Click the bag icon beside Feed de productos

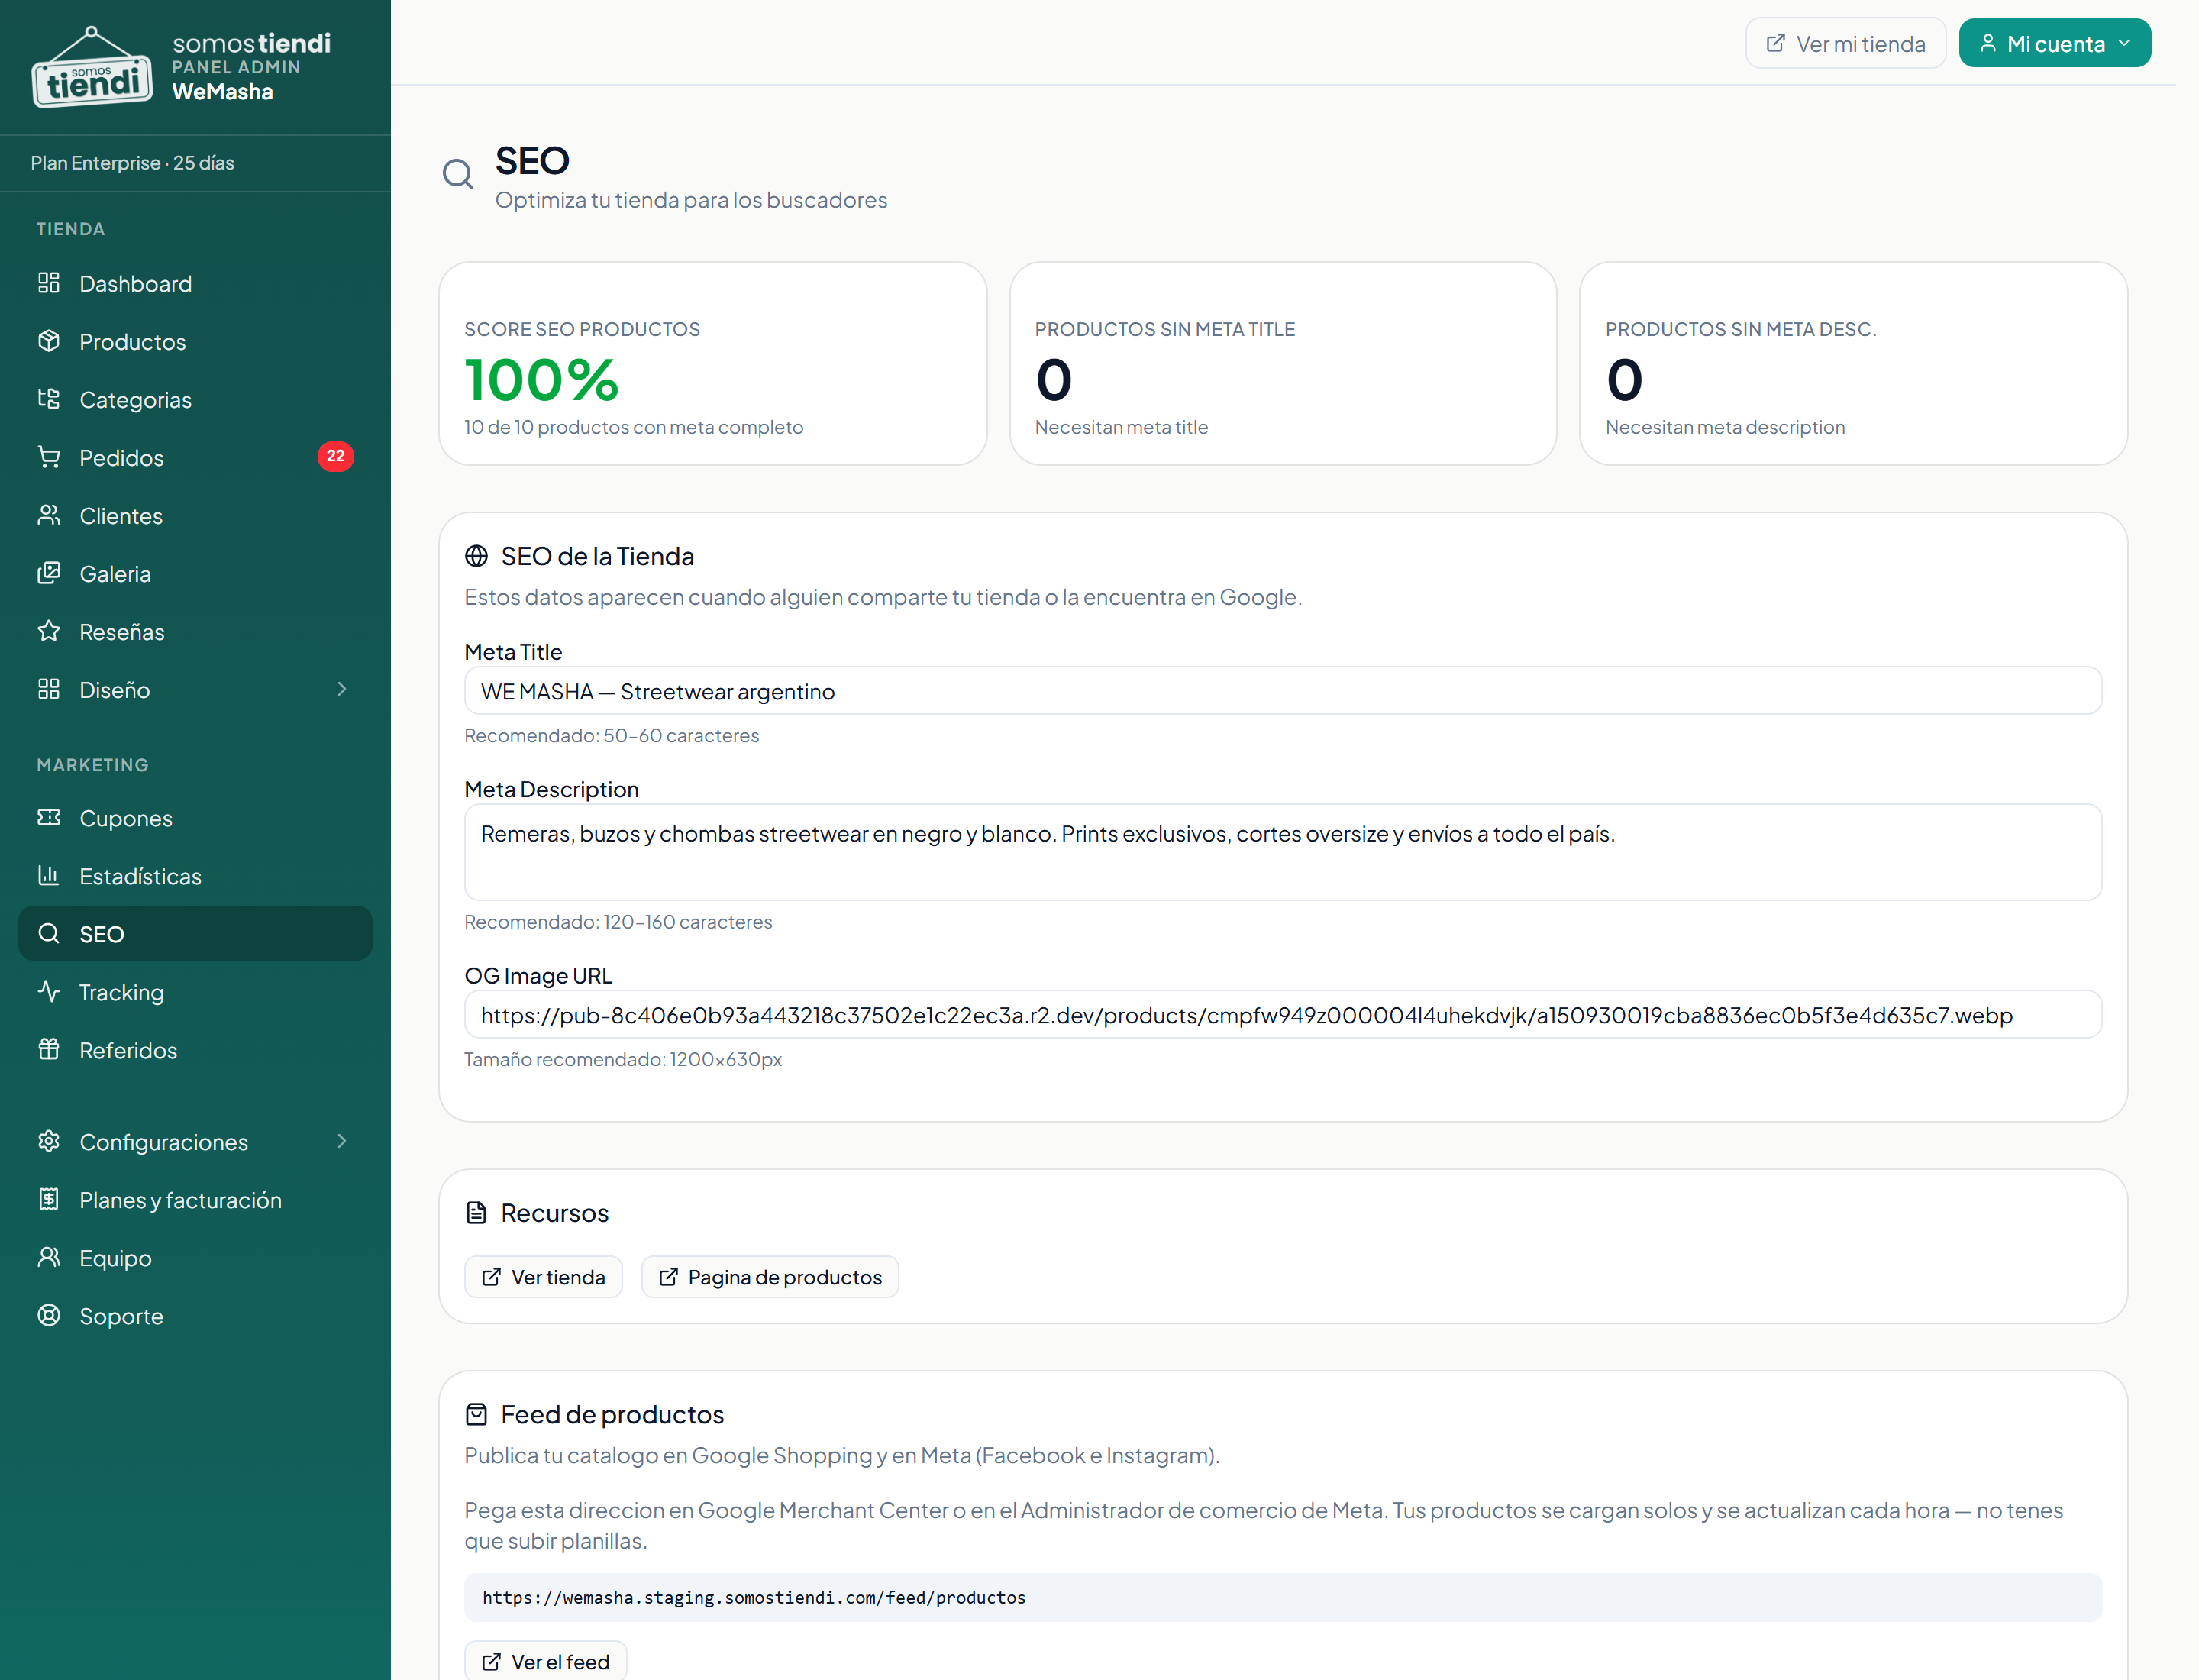click(477, 1414)
